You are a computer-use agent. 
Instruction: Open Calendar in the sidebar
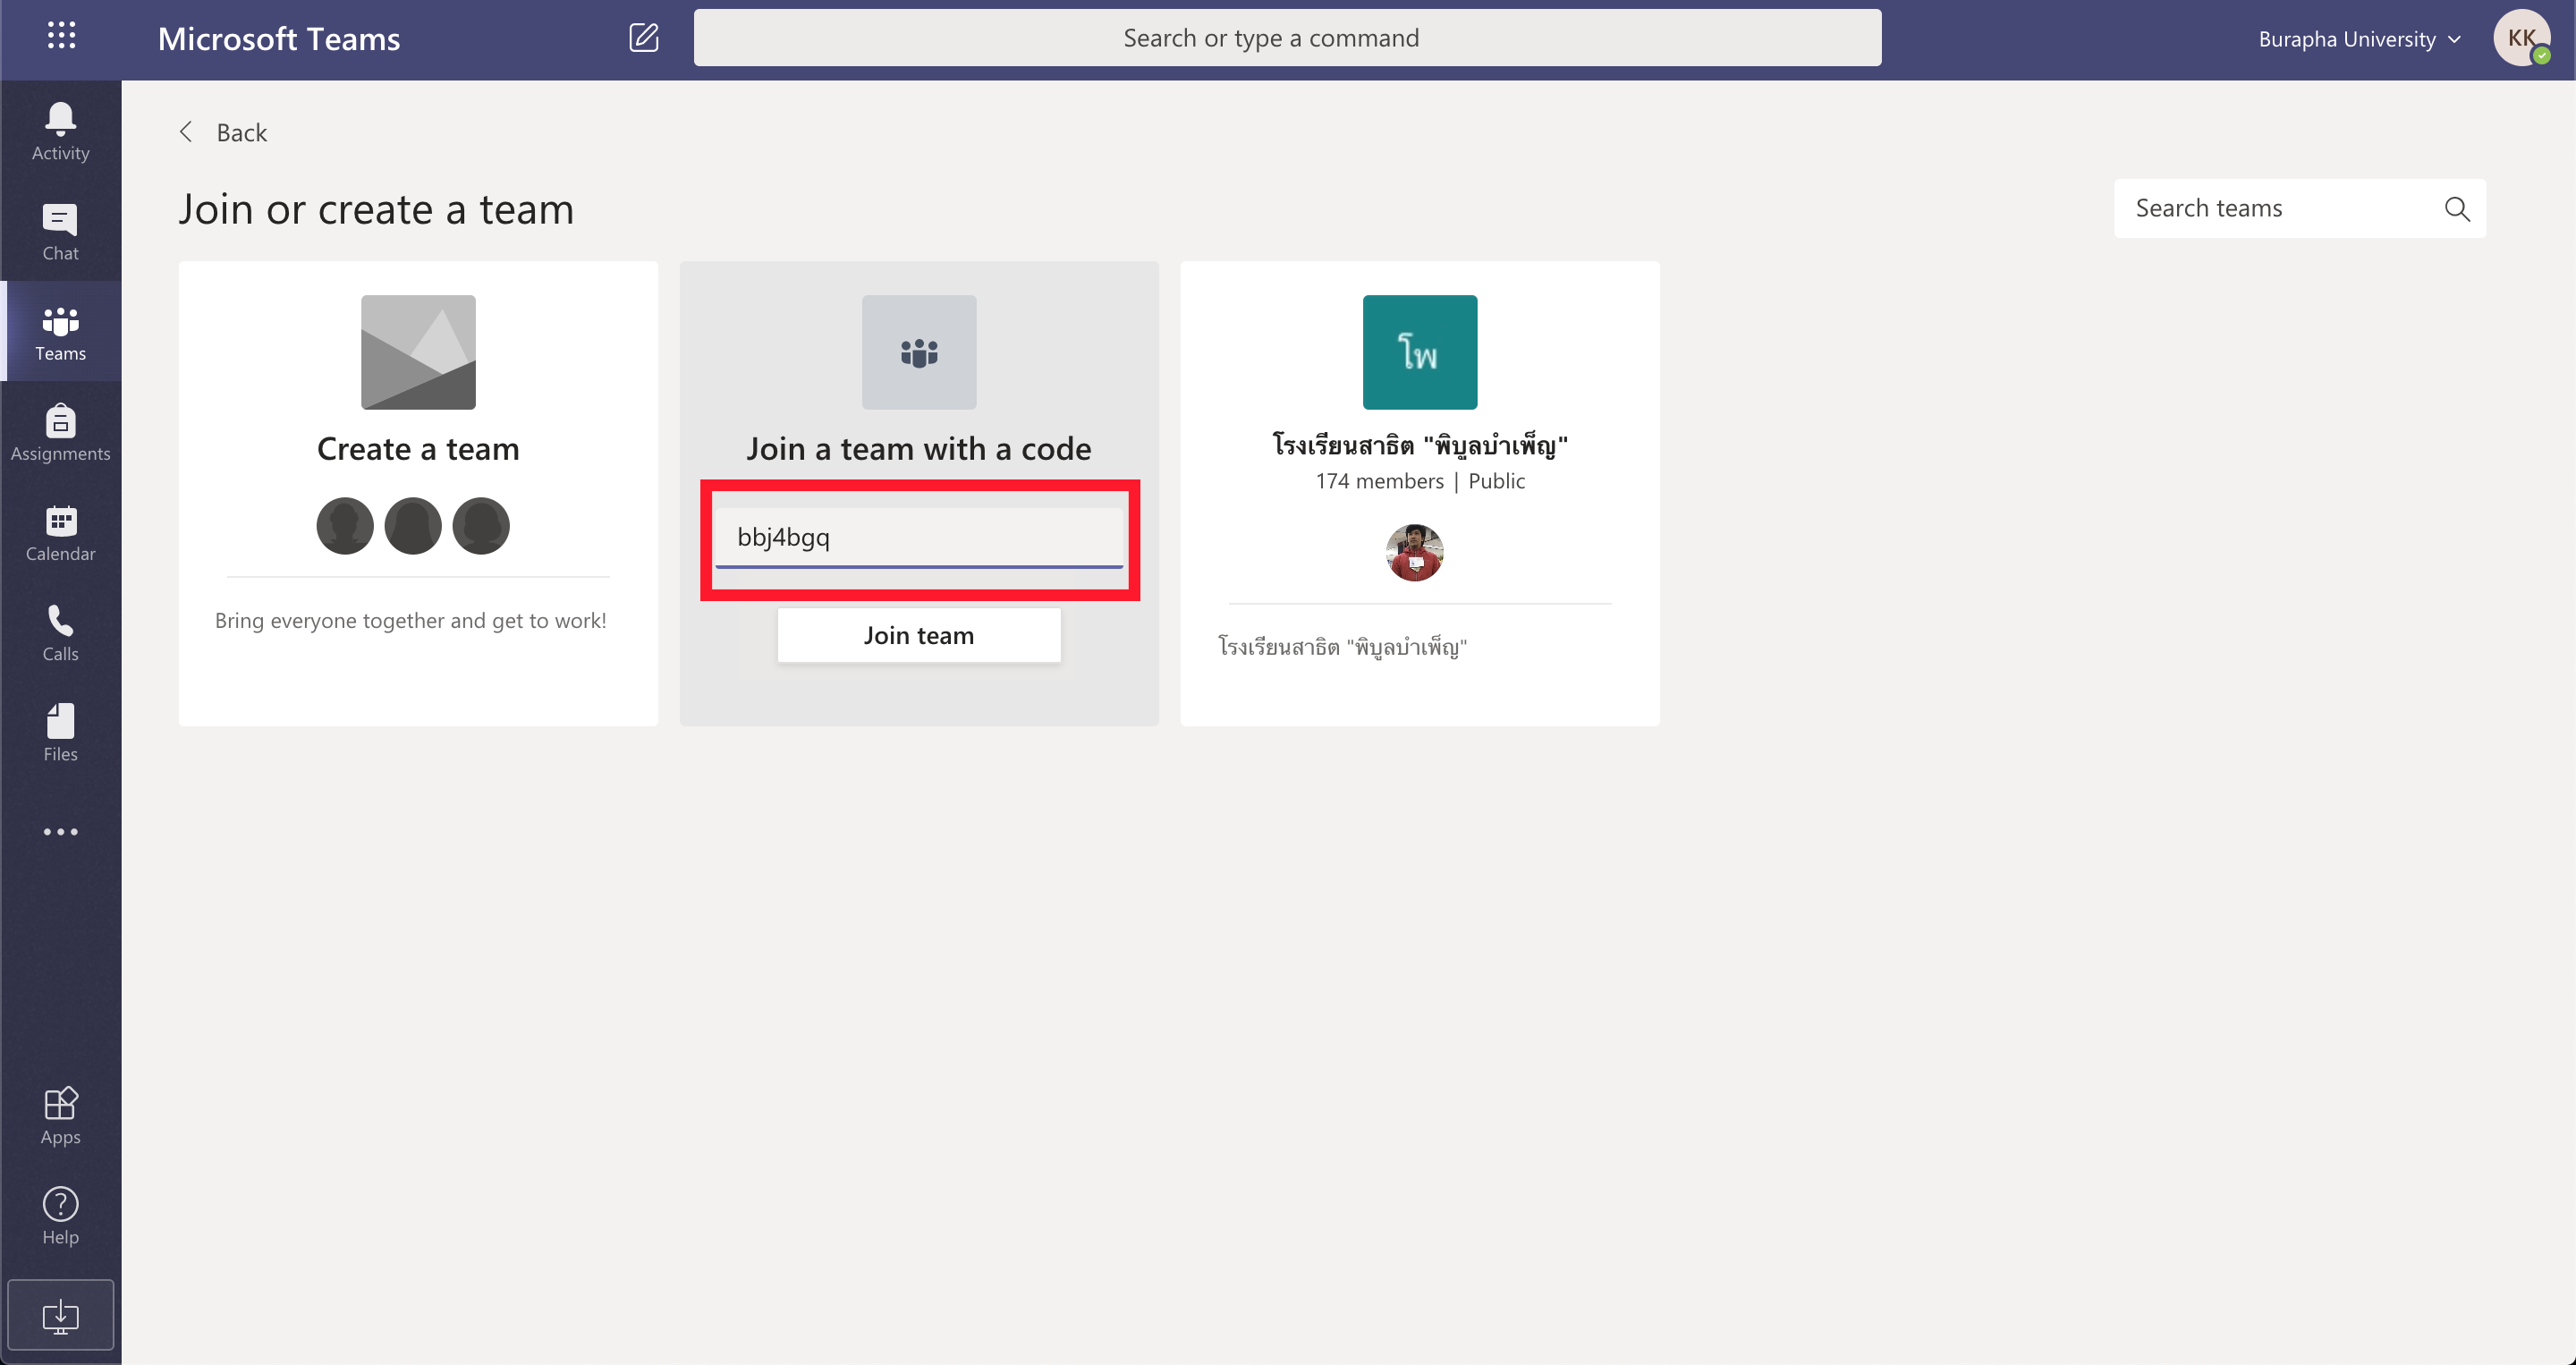[x=60, y=532]
